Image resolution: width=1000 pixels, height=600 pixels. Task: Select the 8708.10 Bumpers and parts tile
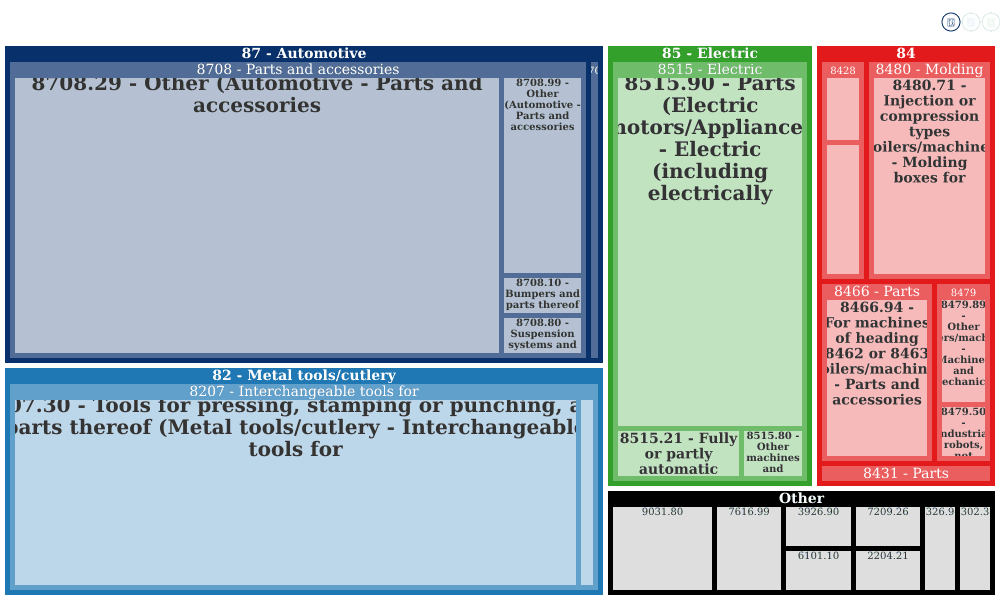coord(542,295)
